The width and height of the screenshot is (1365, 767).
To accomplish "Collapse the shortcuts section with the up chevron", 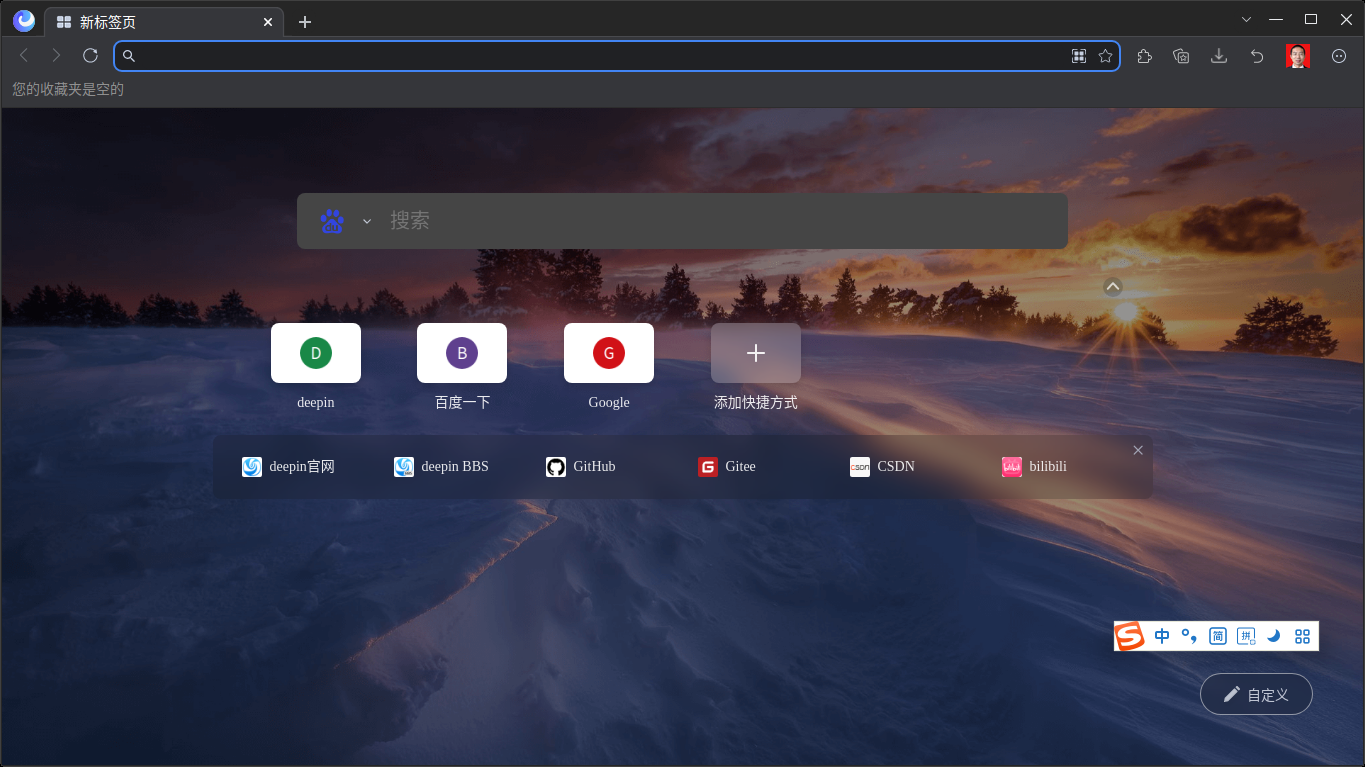I will tap(1113, 287).
